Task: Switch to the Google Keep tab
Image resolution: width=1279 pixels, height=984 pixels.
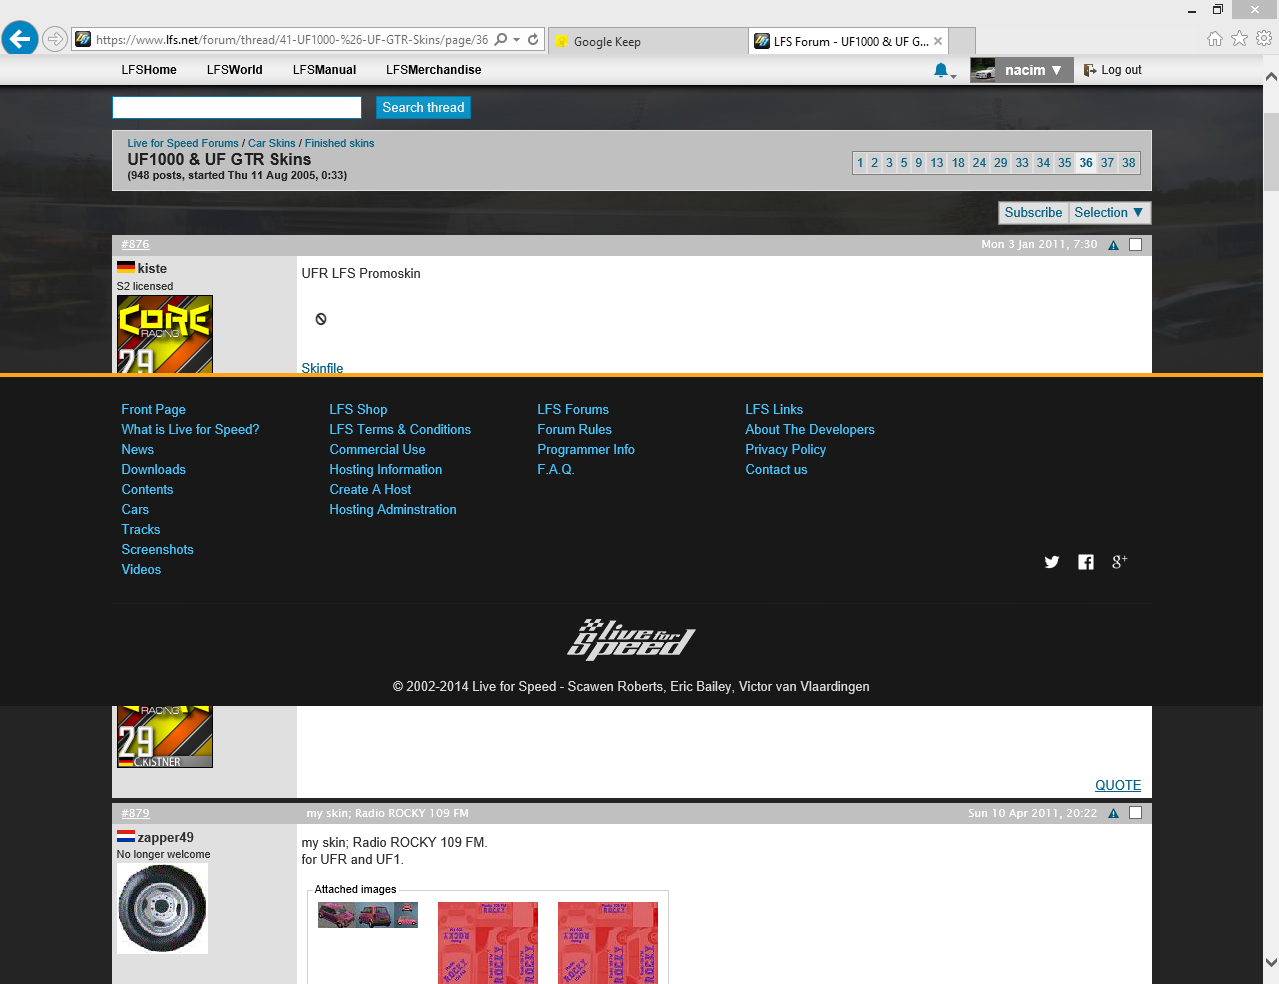Action: coord(647,41)
